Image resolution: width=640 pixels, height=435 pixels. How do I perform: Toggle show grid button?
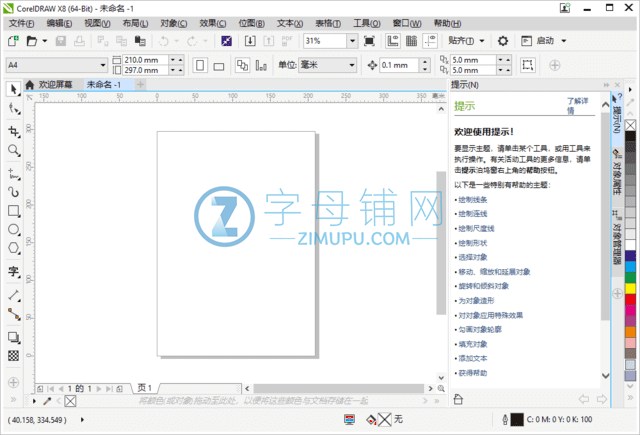pos(411,41)
